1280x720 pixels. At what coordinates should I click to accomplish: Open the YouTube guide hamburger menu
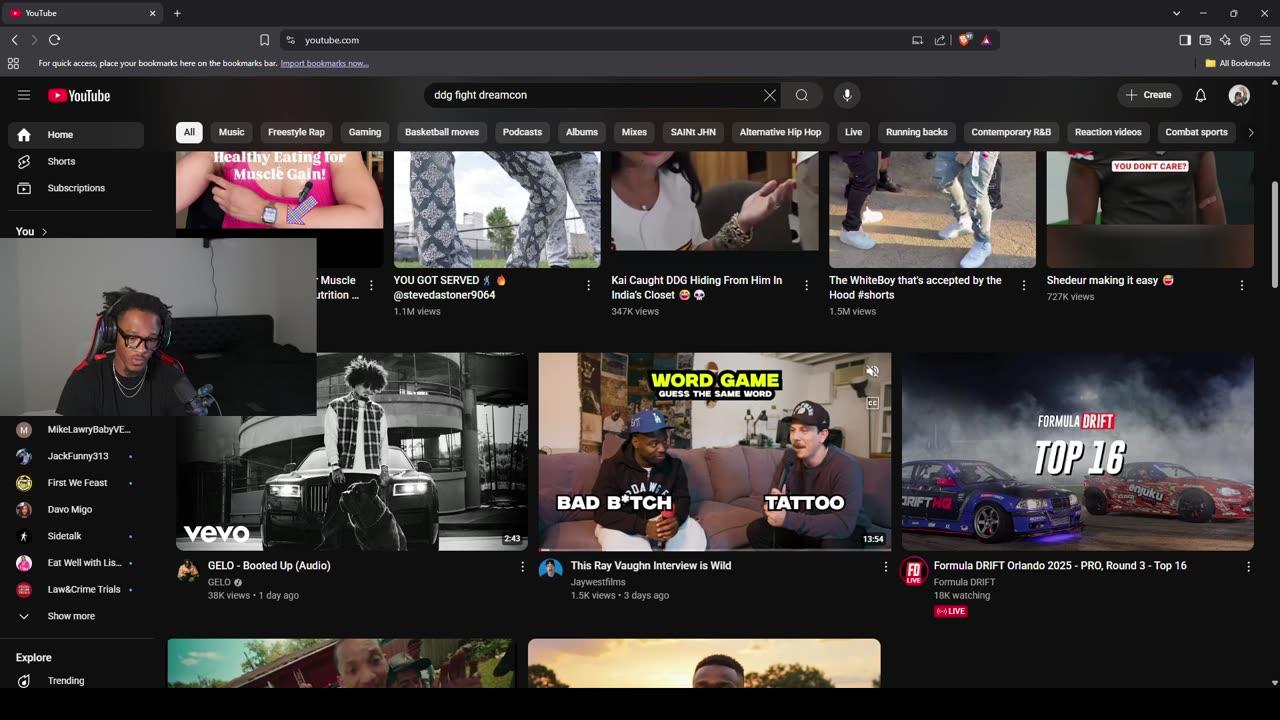pos(24,95)
